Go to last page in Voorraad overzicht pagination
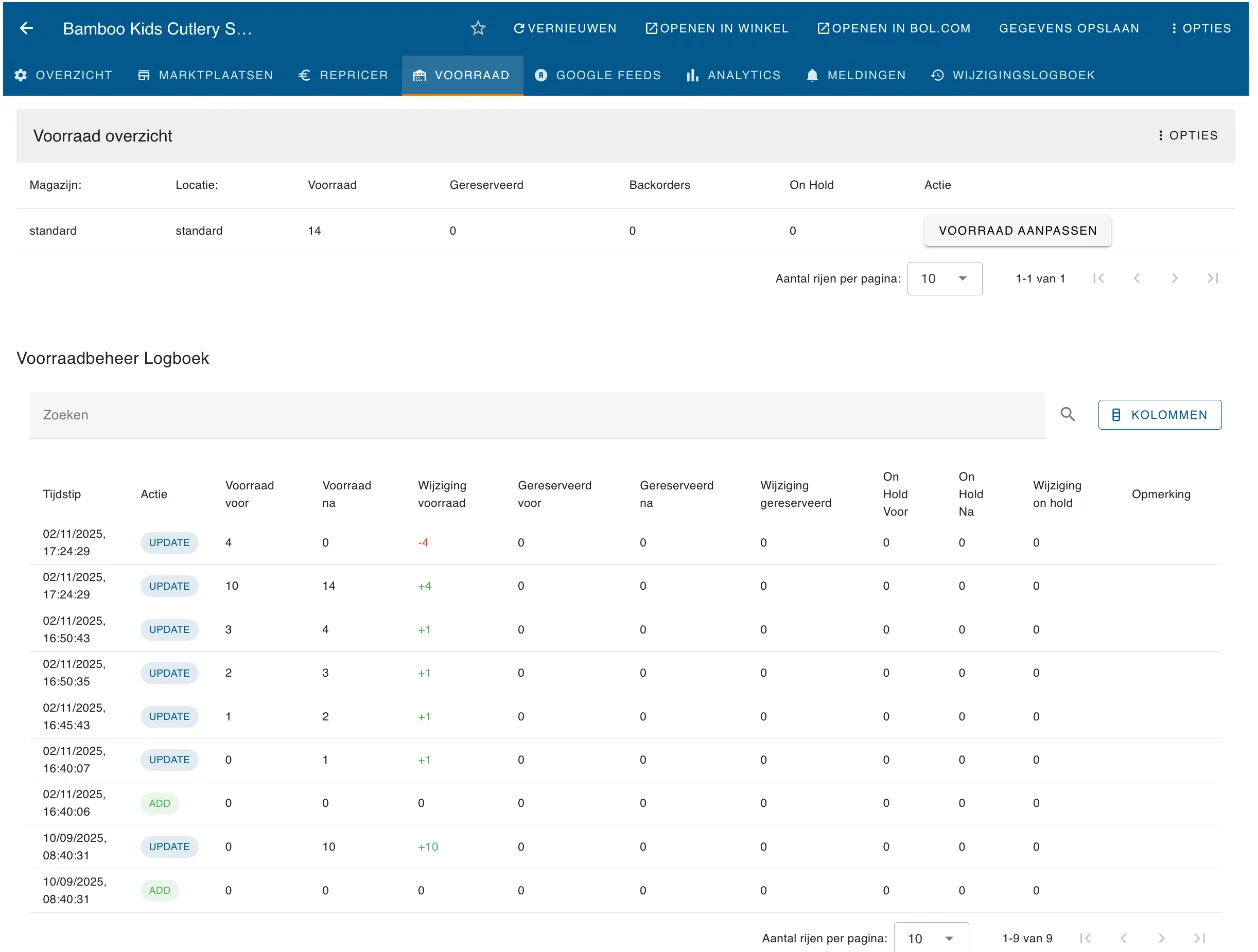 (1213, 279)
